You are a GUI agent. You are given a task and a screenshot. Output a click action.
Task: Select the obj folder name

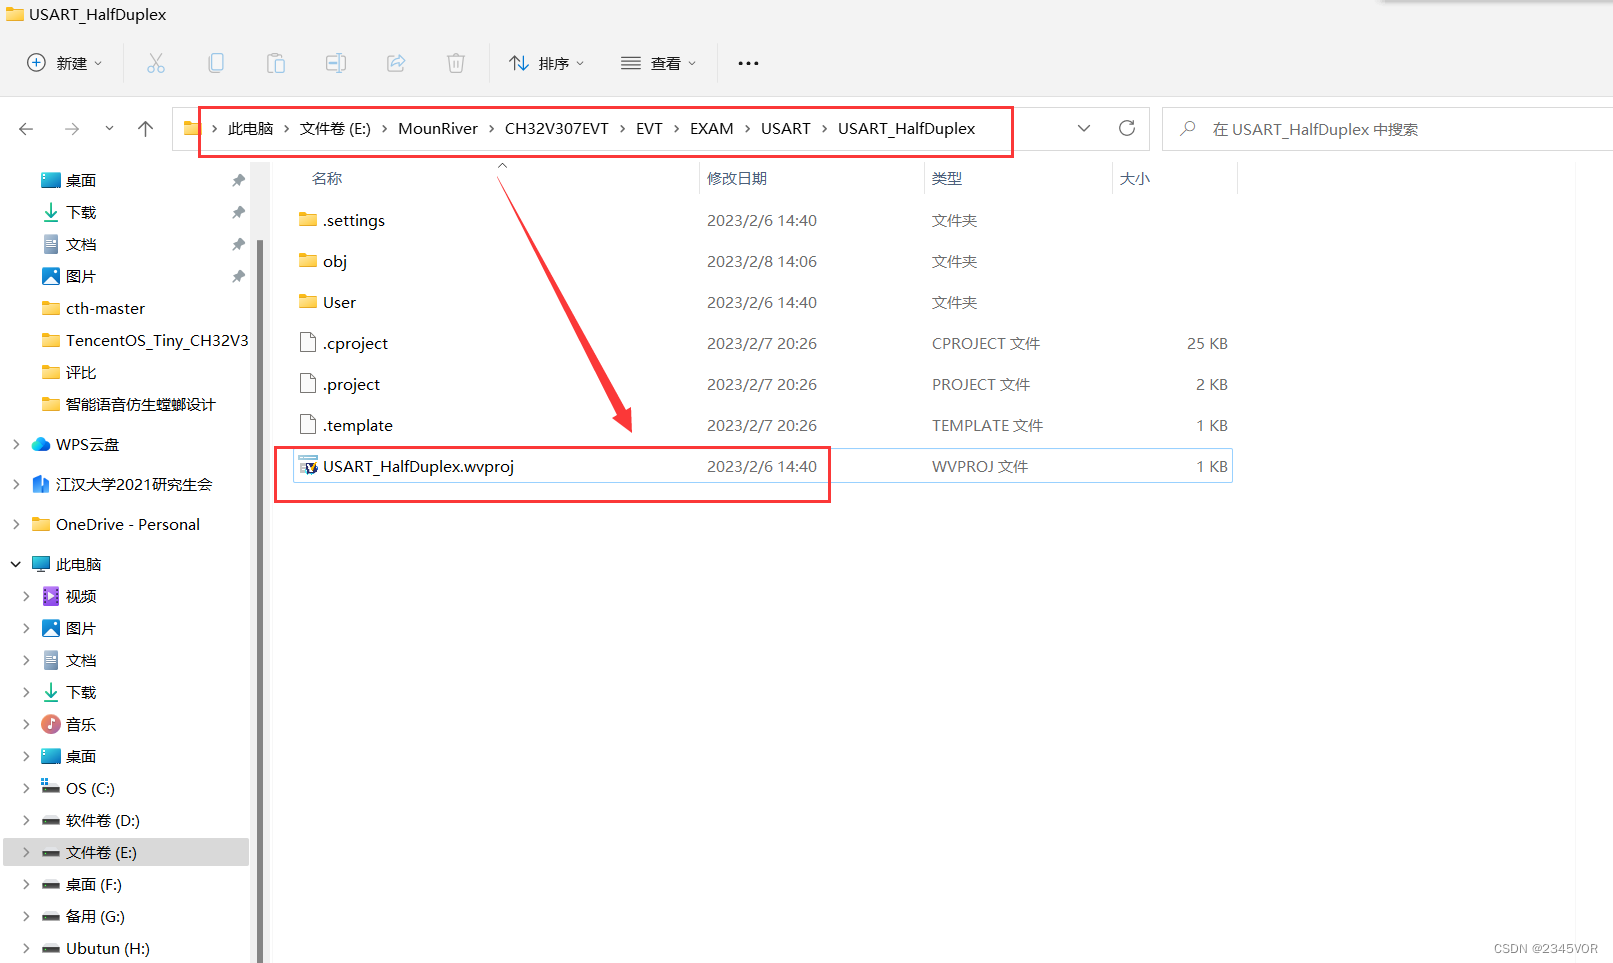coord(335,261)
